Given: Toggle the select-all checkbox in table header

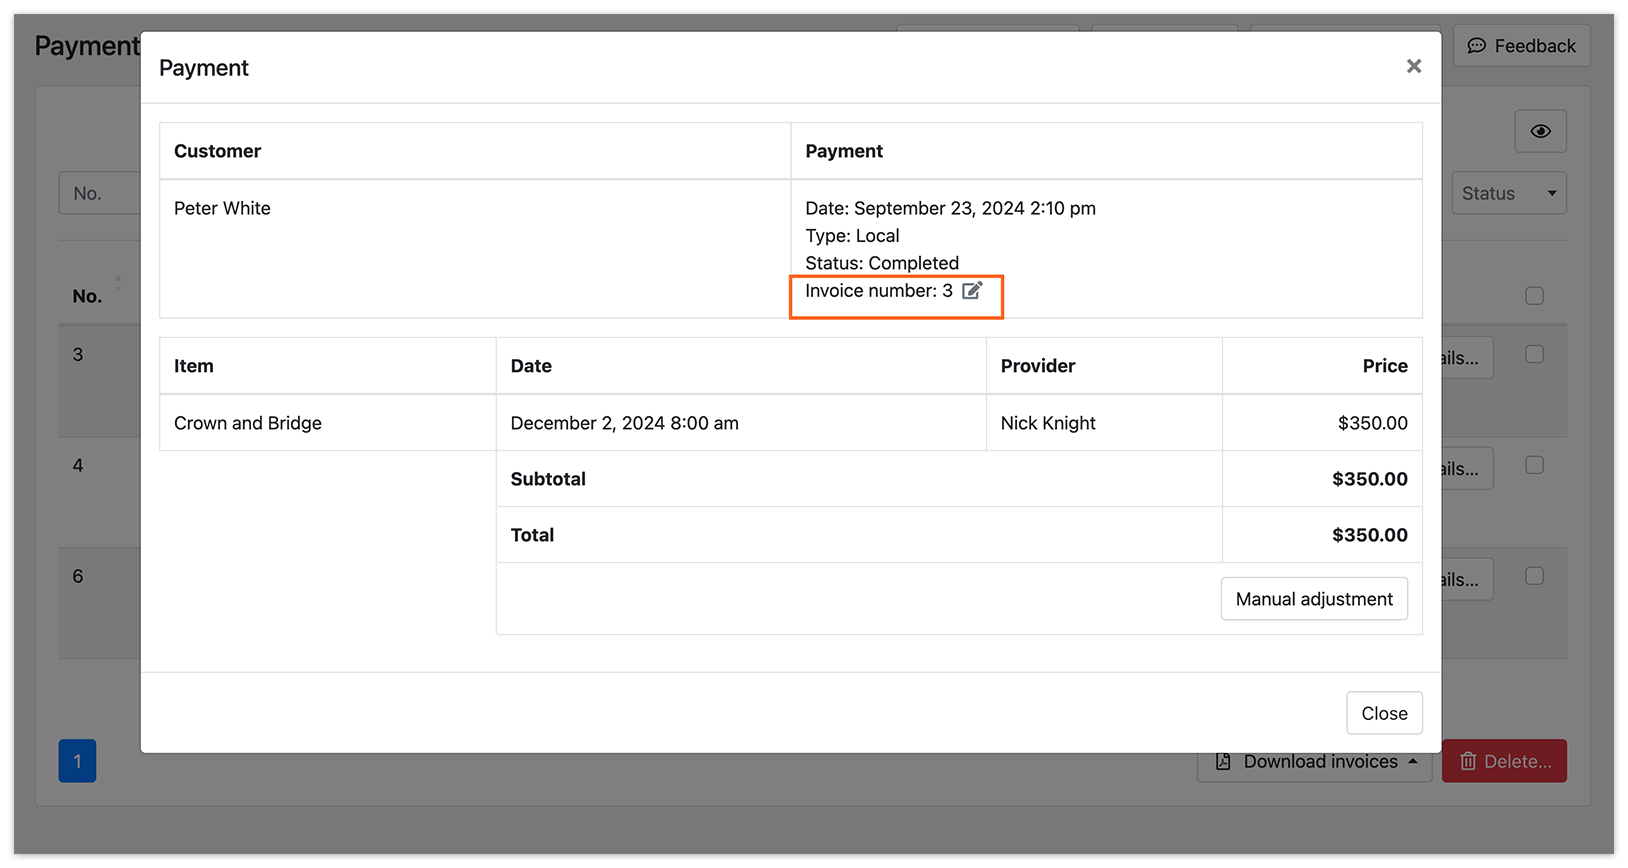Looking at the screenshot, I should coord(1534,296).
